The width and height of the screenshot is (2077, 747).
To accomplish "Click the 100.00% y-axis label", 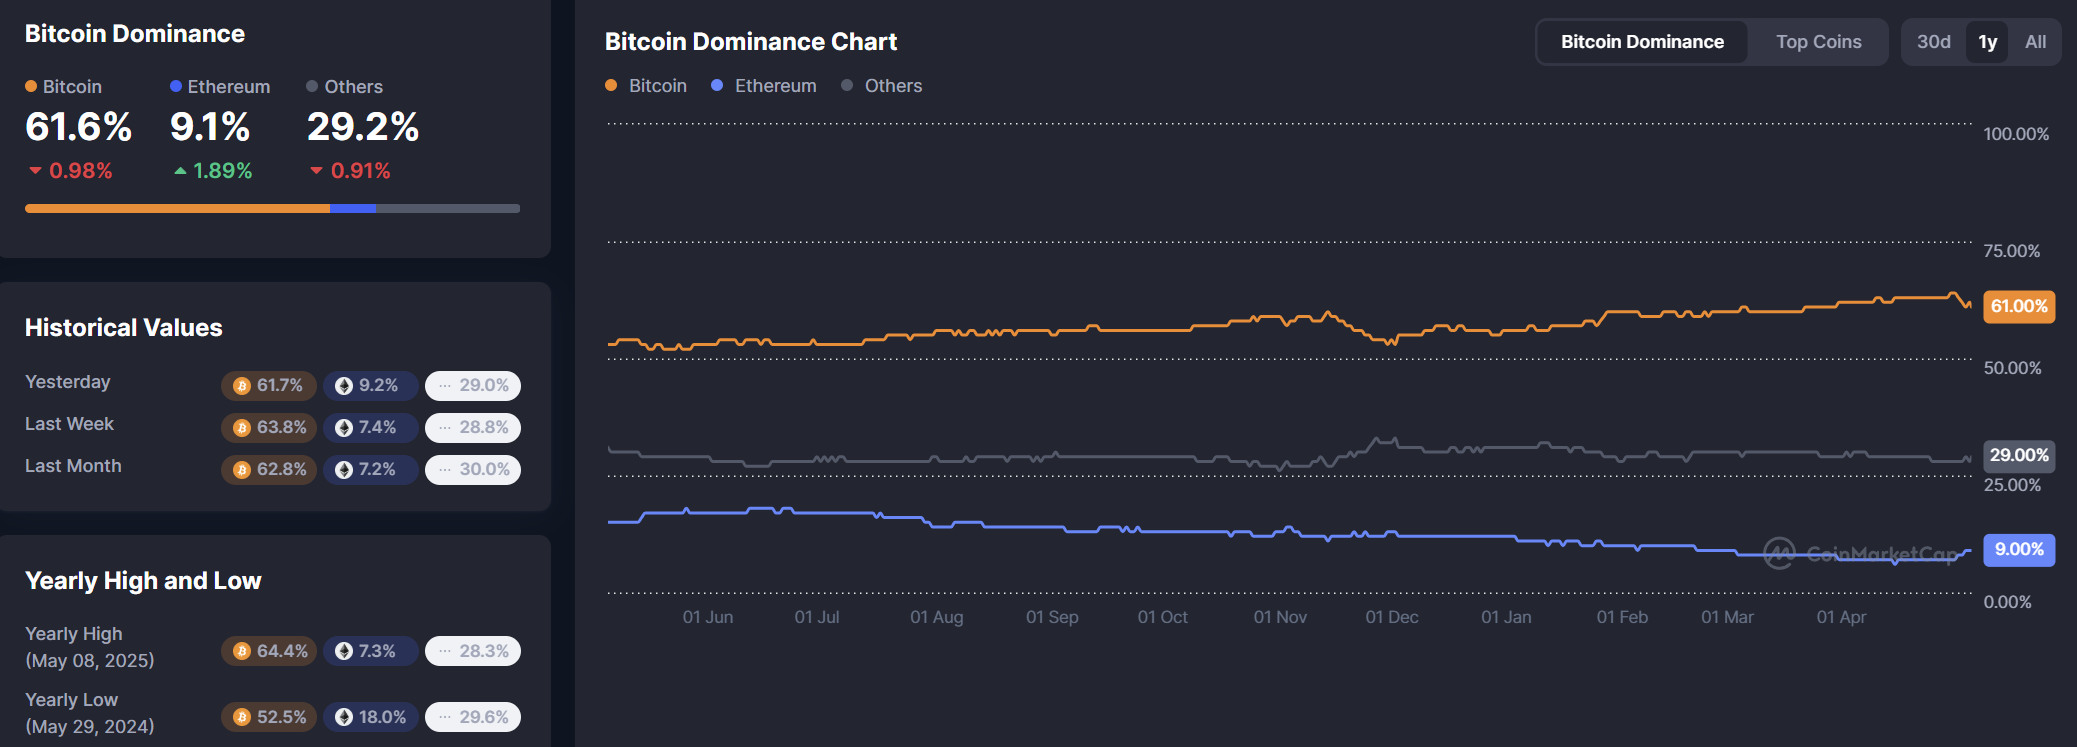I will (2016, 134).
